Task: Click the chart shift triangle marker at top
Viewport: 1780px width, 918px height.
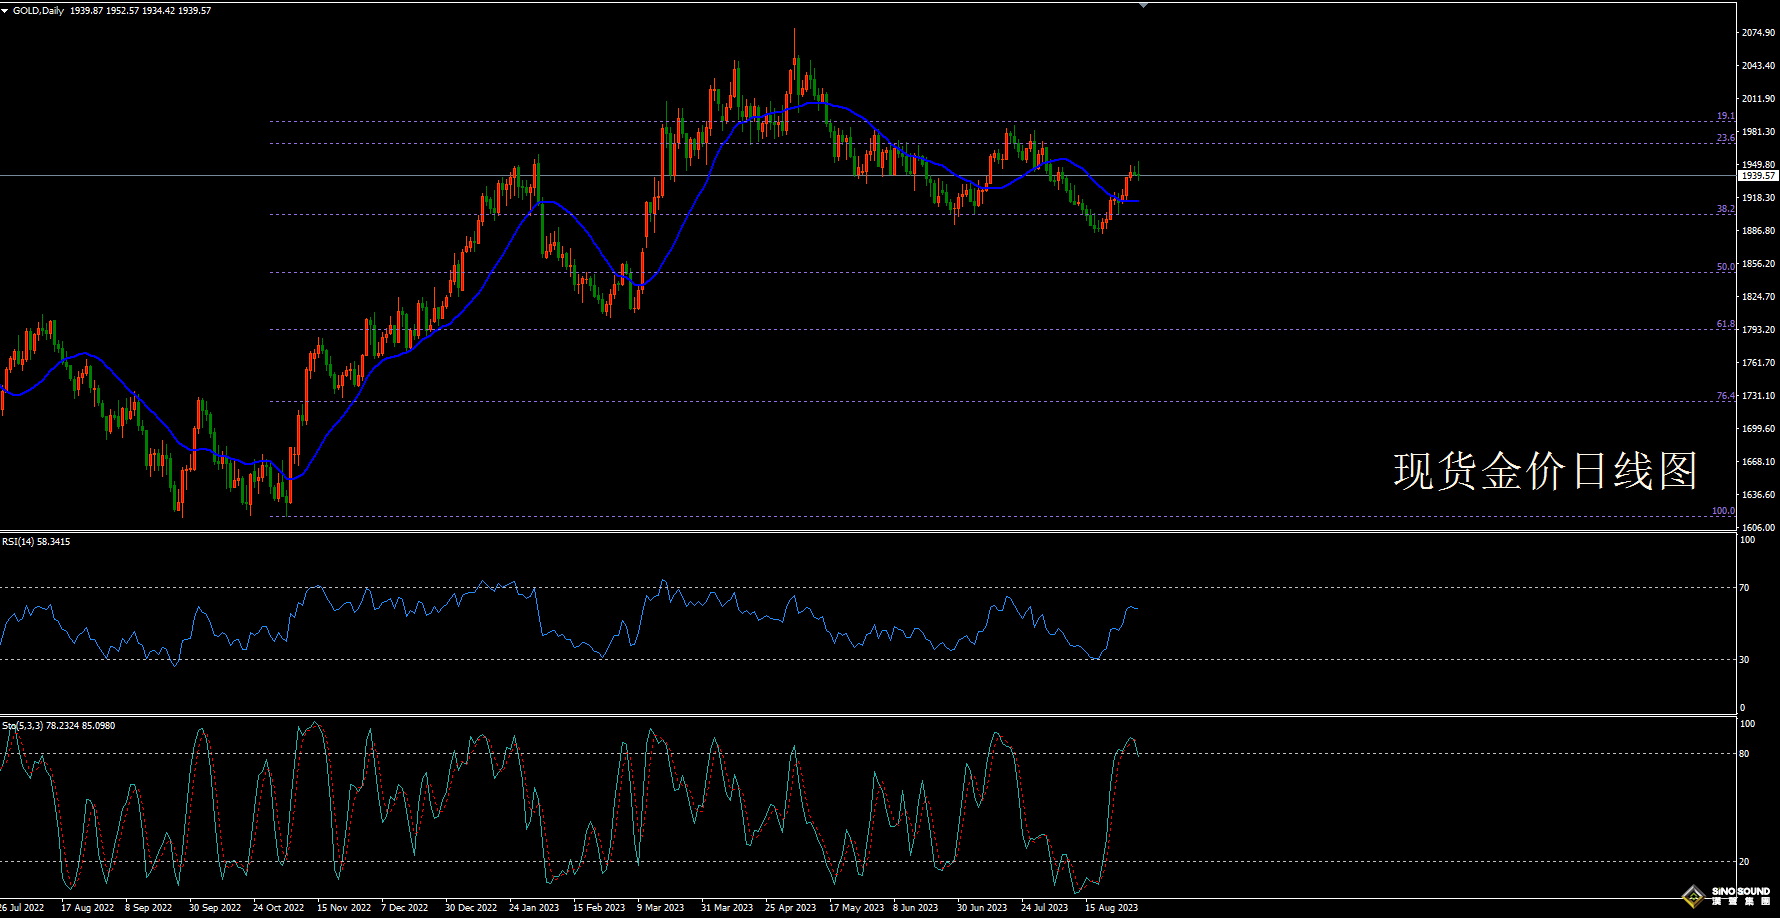Action: [1143, 6]
